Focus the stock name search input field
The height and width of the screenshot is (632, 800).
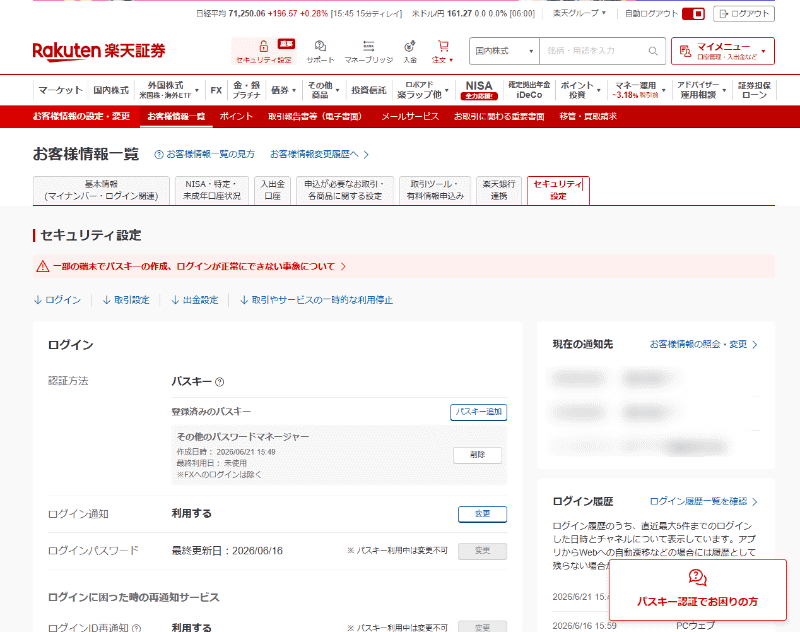[593, 51]
